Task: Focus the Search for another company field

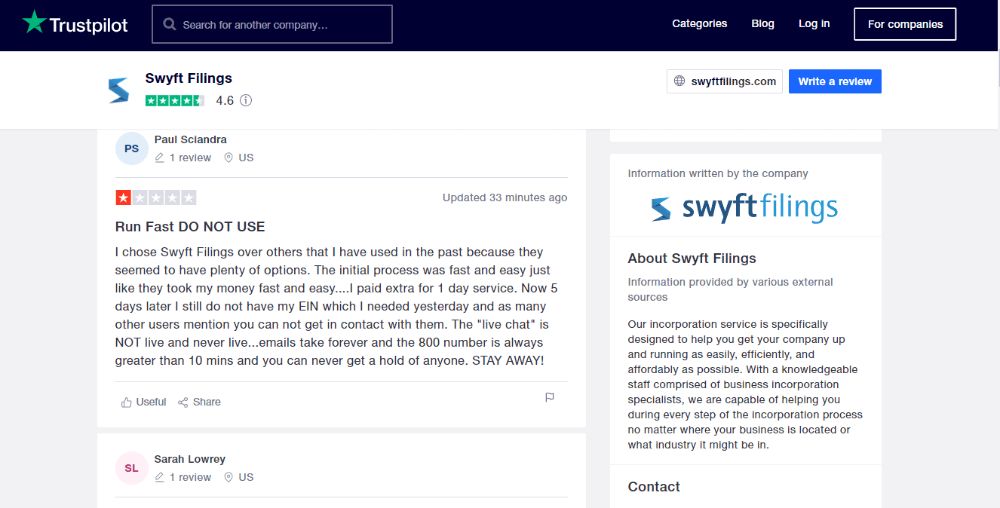Action: click(272, 24)
